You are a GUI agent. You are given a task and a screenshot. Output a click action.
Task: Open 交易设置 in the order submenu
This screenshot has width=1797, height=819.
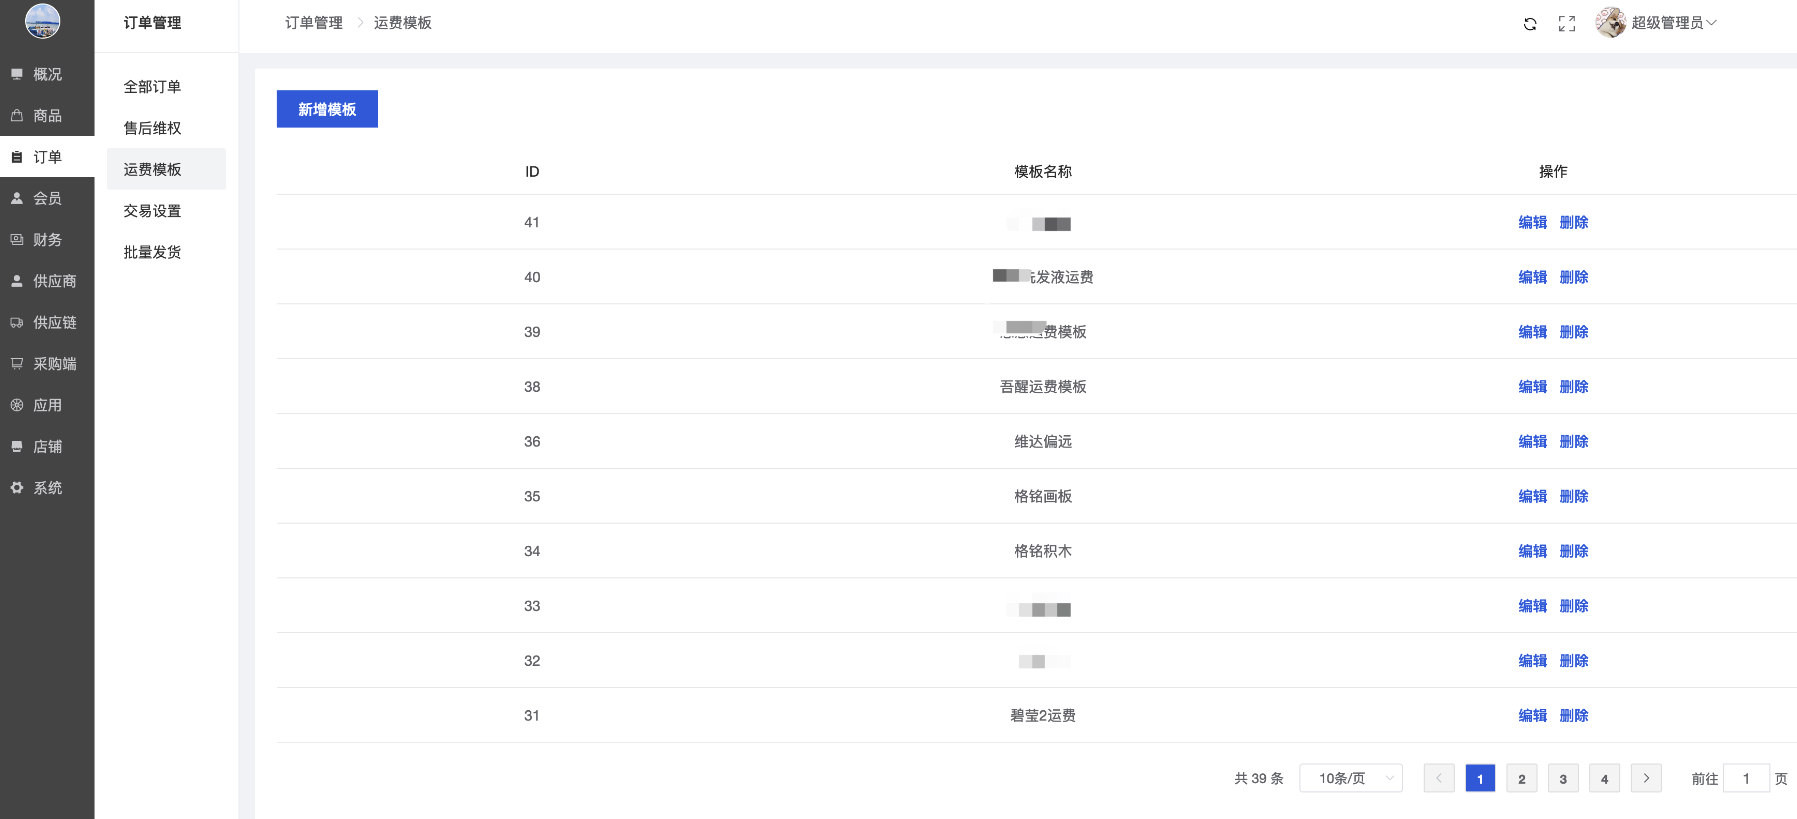152,211
